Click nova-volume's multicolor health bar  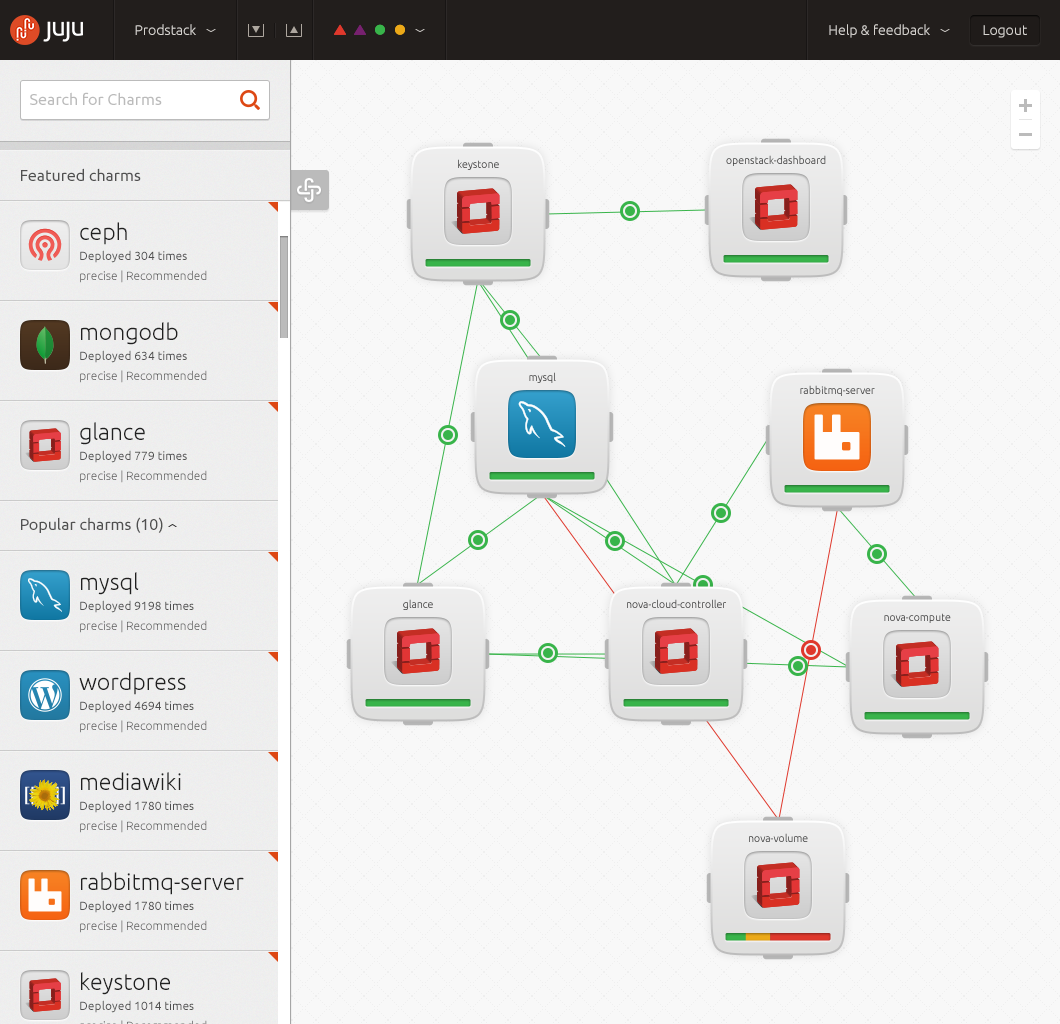(x=778, y=937)
